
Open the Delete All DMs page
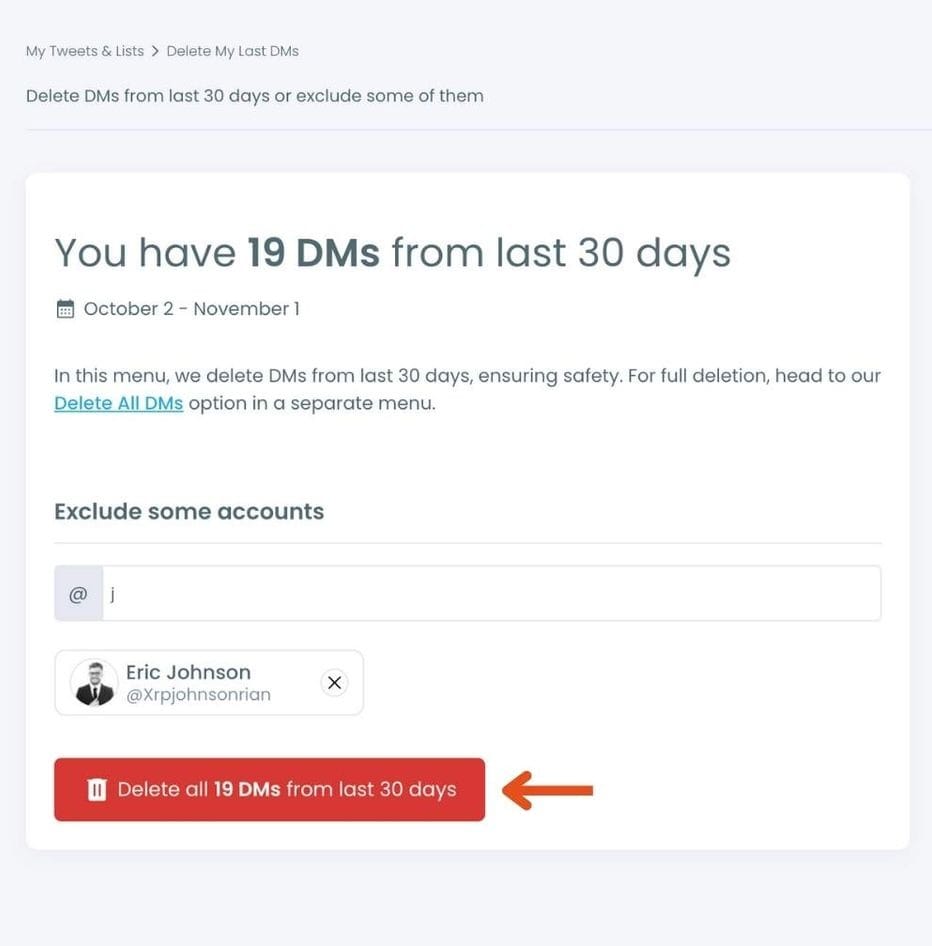pos(118,402)
